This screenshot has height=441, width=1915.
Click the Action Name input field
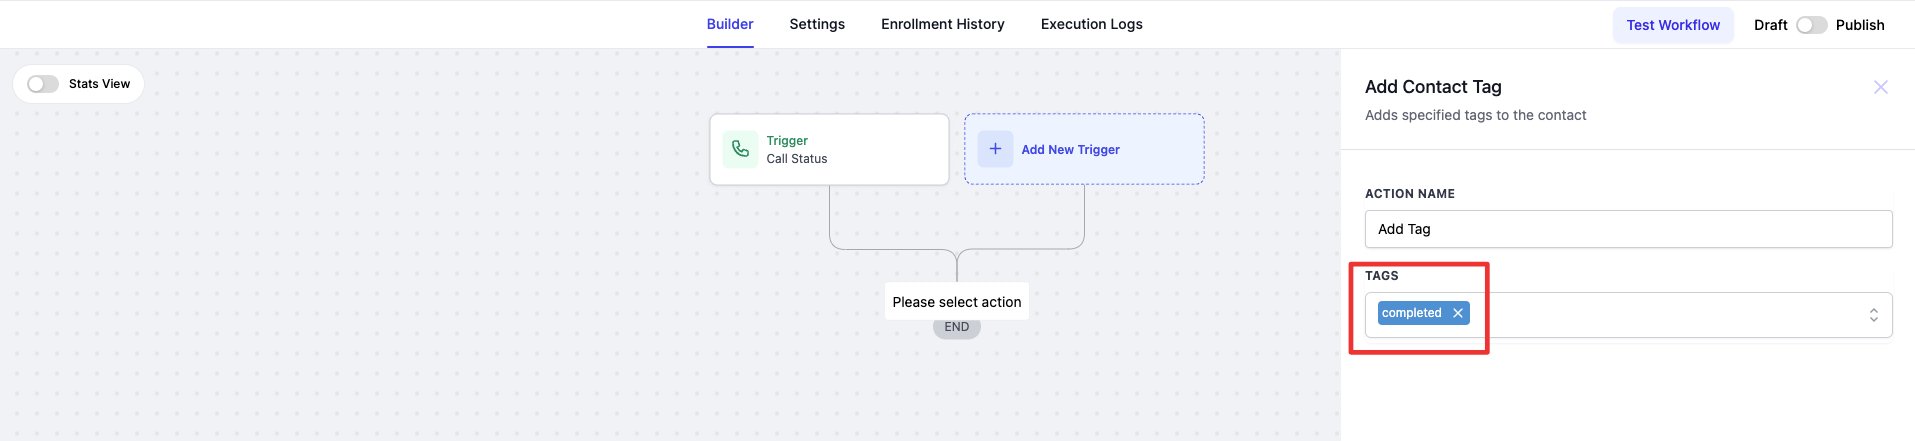click(x=1628, y=229)
